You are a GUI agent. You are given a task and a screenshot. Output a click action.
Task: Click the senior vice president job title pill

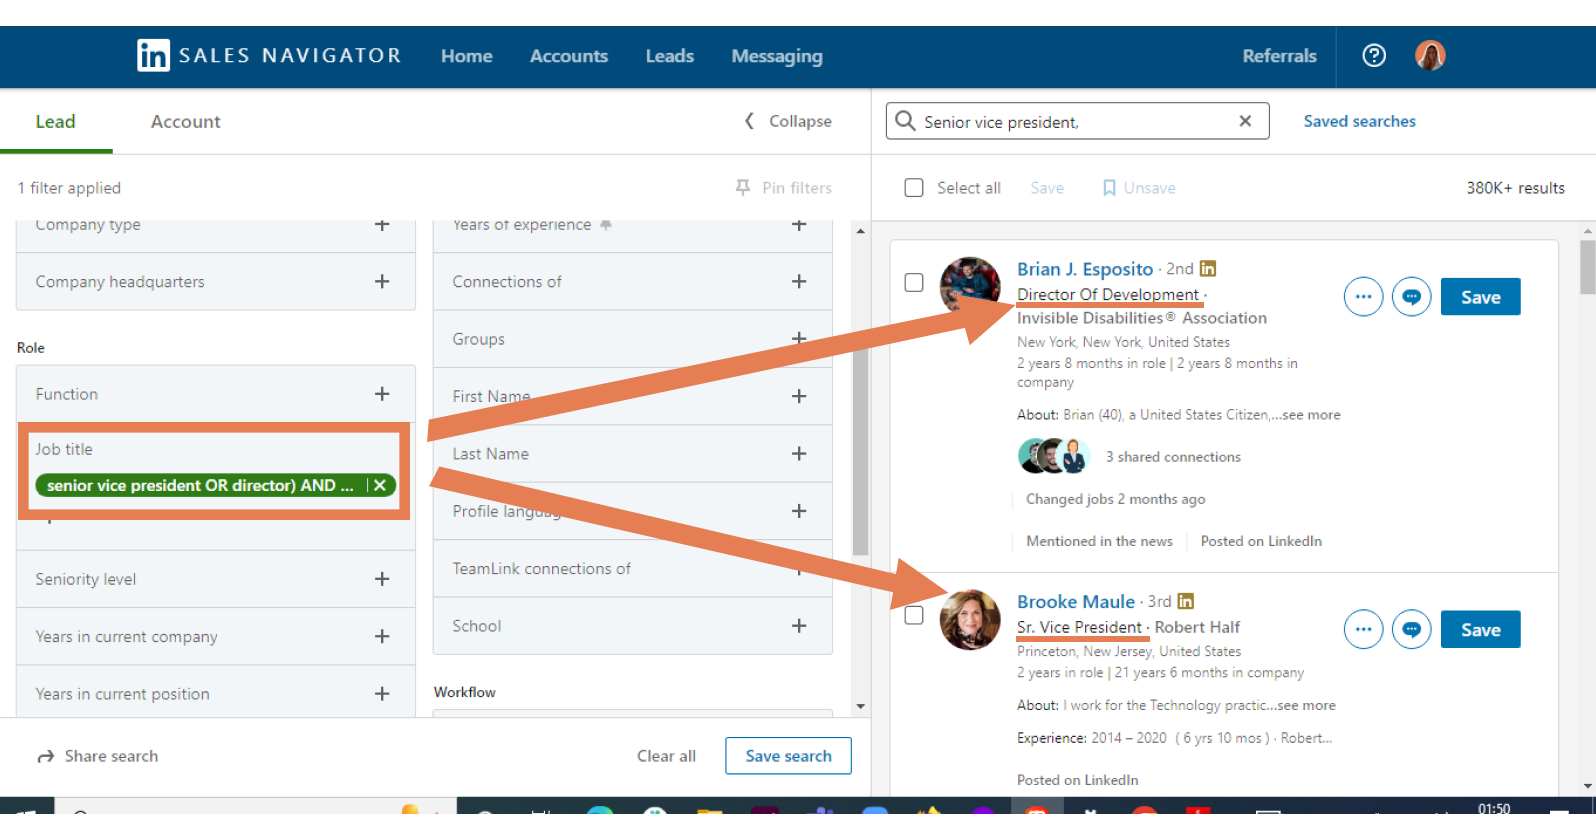(200, 485)
